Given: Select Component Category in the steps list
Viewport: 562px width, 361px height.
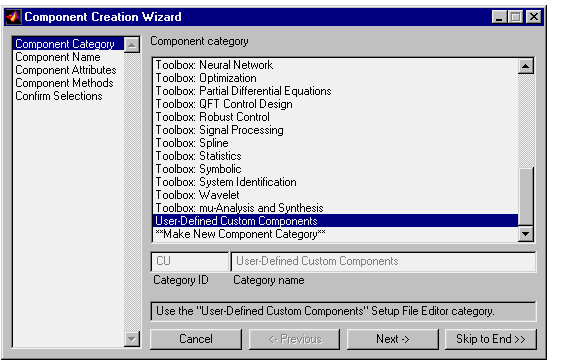Looking at the screenshot, I should point(68,44).
